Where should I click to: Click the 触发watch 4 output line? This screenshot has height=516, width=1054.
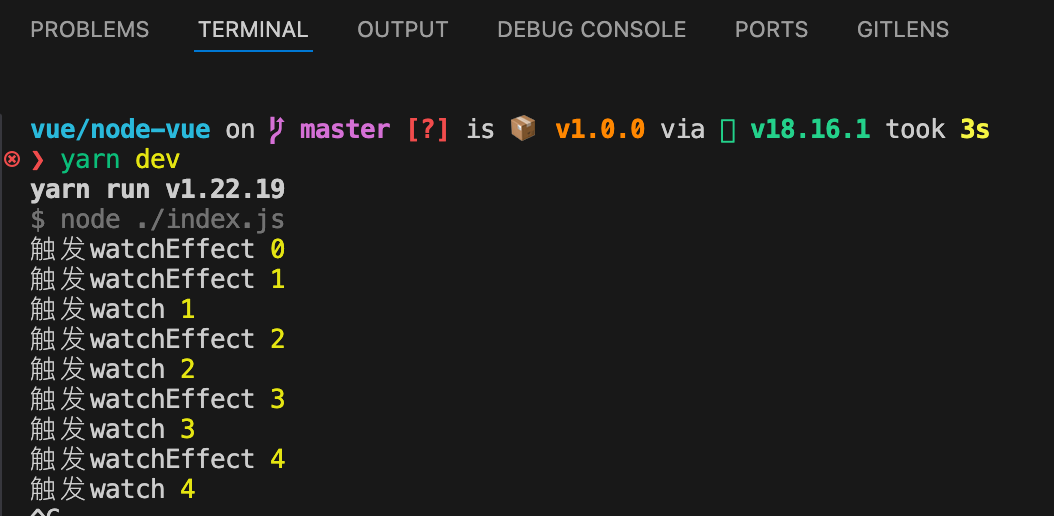tap(112, 489)
